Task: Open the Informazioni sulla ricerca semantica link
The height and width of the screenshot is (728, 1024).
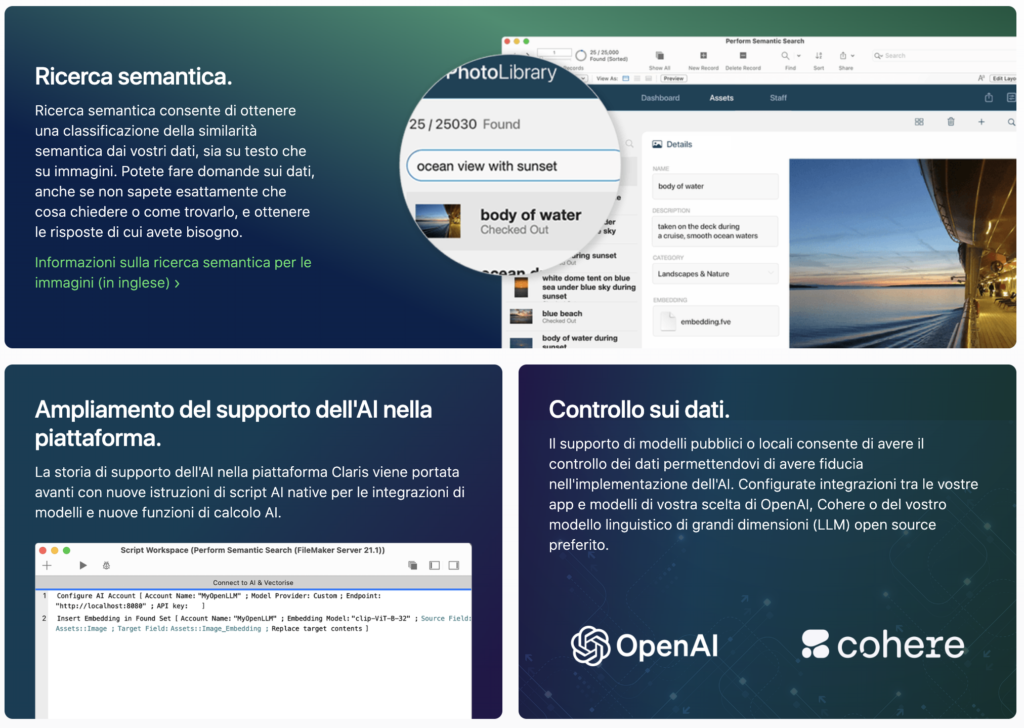Action: [x=173, y=272]
